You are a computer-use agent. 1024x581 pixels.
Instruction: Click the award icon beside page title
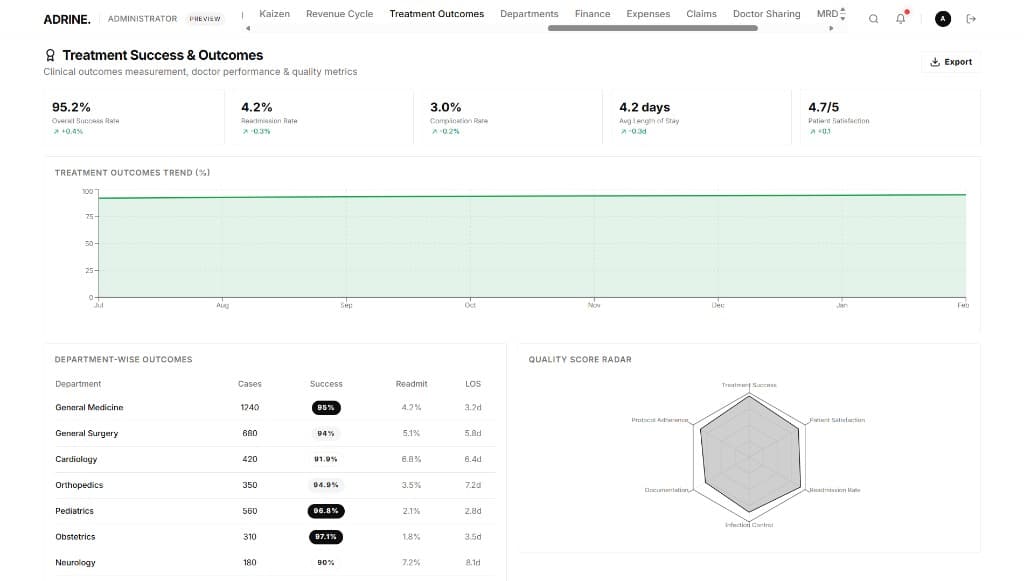(x=50, y=55)
